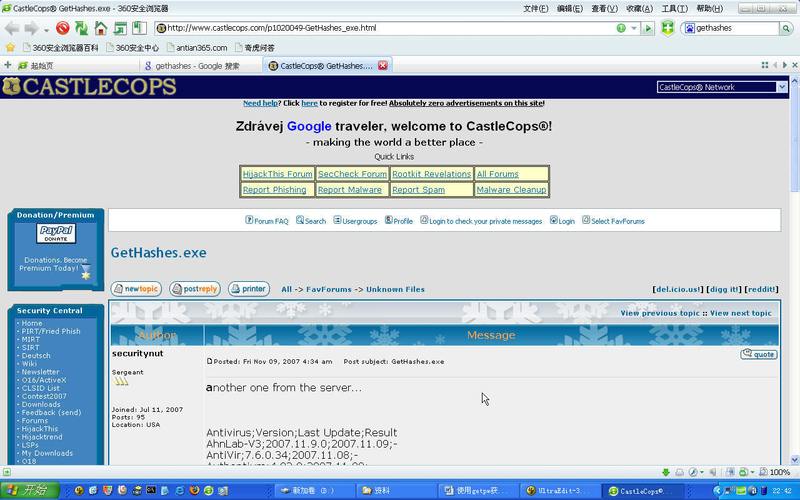Close the CastleCops tab
Image resolution: width=800 pixels, height=500 pixels.
(x=383, y=65)
